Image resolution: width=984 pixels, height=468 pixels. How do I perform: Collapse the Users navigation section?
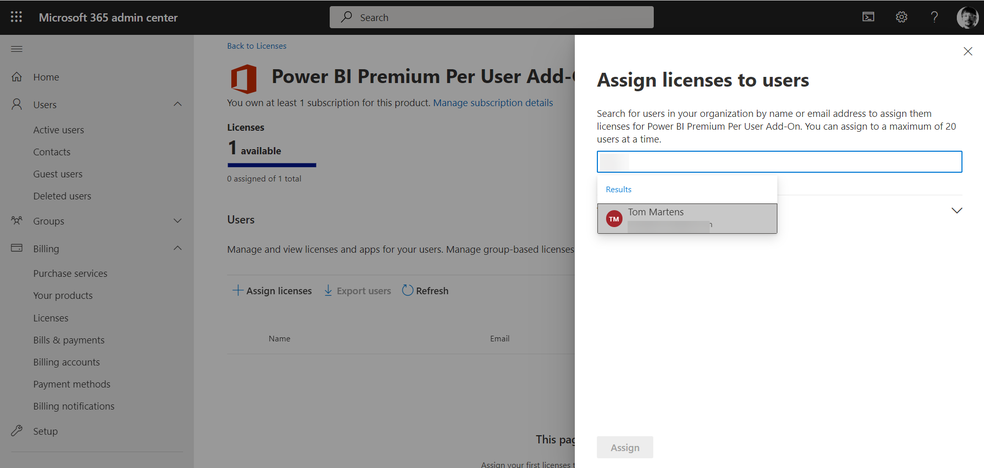[178, 105]
